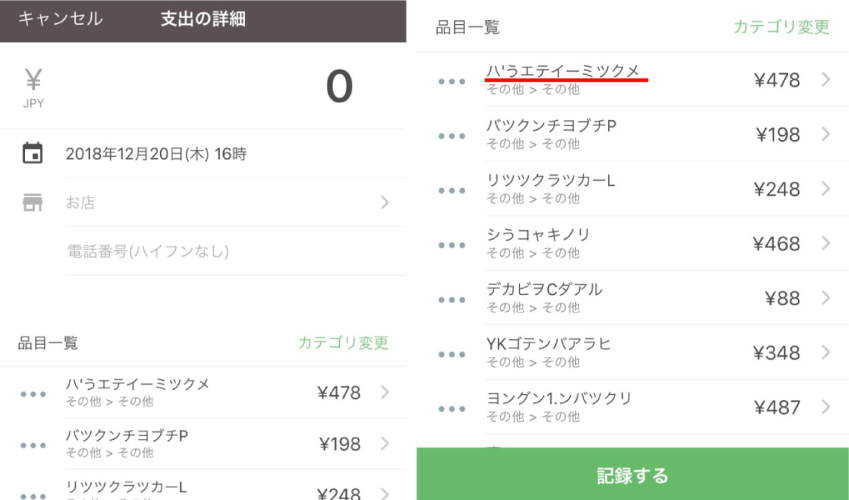Select the date 2018年12月20日(木) 16時 row
This screenshot has height=500, width=849.
[x=203, y=153]
